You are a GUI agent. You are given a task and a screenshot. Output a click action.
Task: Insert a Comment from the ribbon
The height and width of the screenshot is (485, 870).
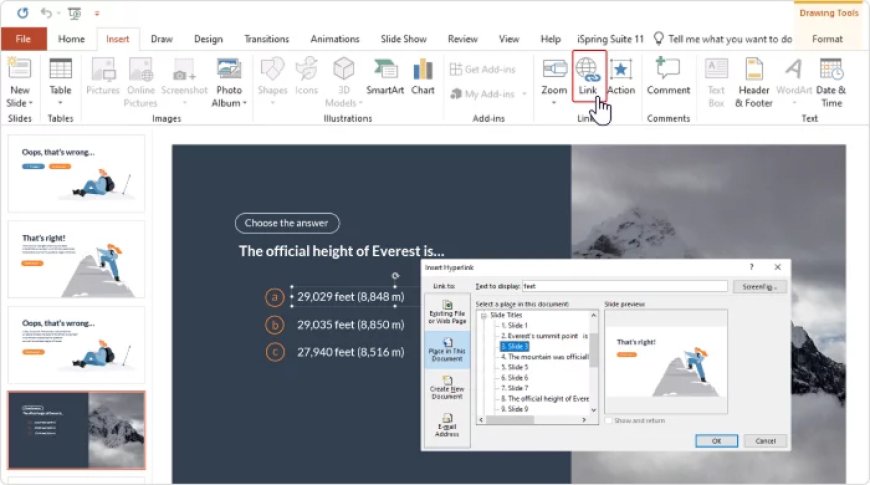click(668, 76)
